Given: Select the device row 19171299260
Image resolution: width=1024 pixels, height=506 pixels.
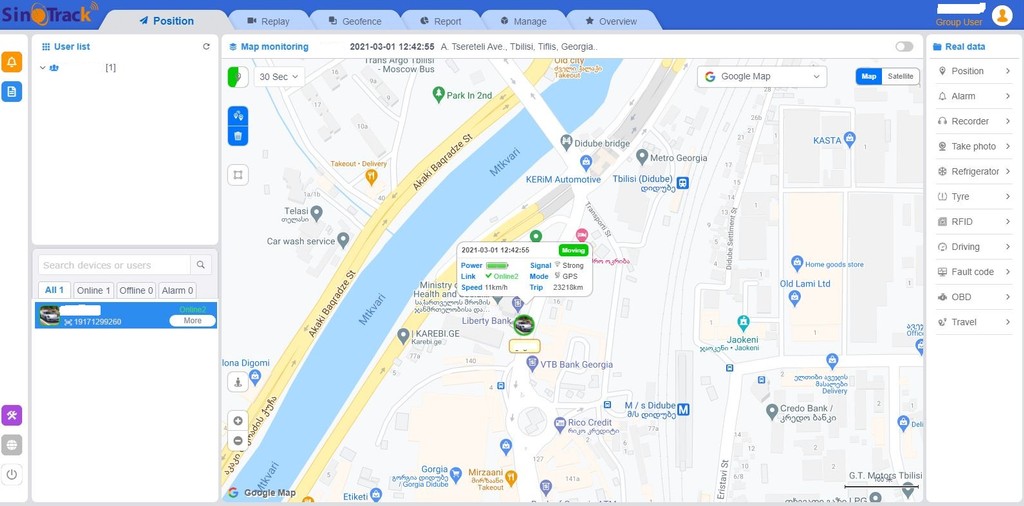Looking at the screenshot, I should [126, 315].
